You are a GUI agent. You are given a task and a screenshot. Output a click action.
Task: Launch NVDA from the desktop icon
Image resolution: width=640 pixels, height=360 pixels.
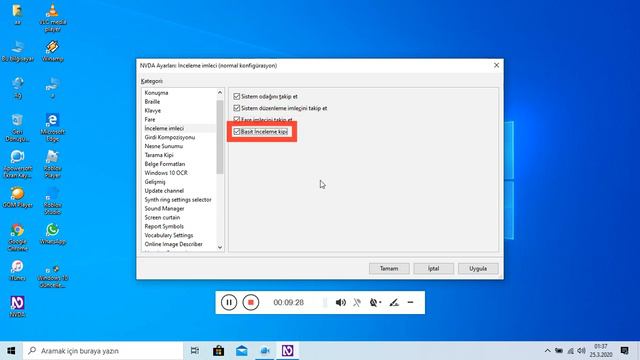18,307
